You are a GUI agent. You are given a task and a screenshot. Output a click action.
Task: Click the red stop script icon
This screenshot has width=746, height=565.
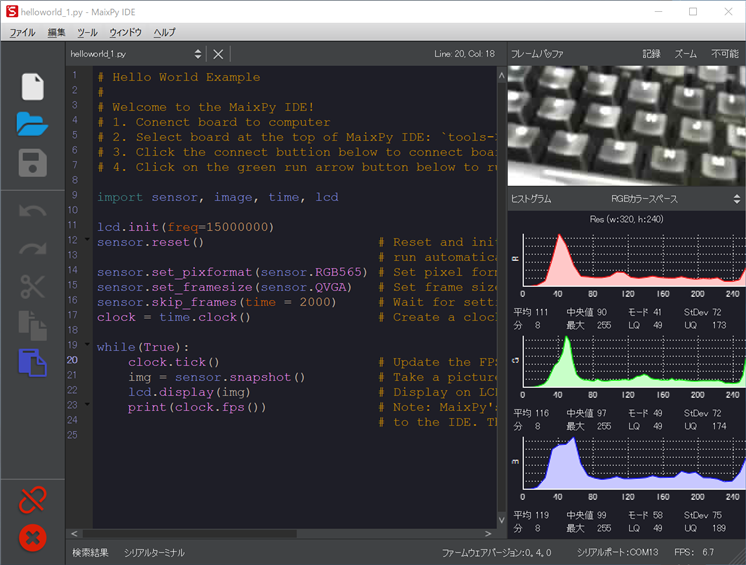pyautogui.click(x=32, y=538)
